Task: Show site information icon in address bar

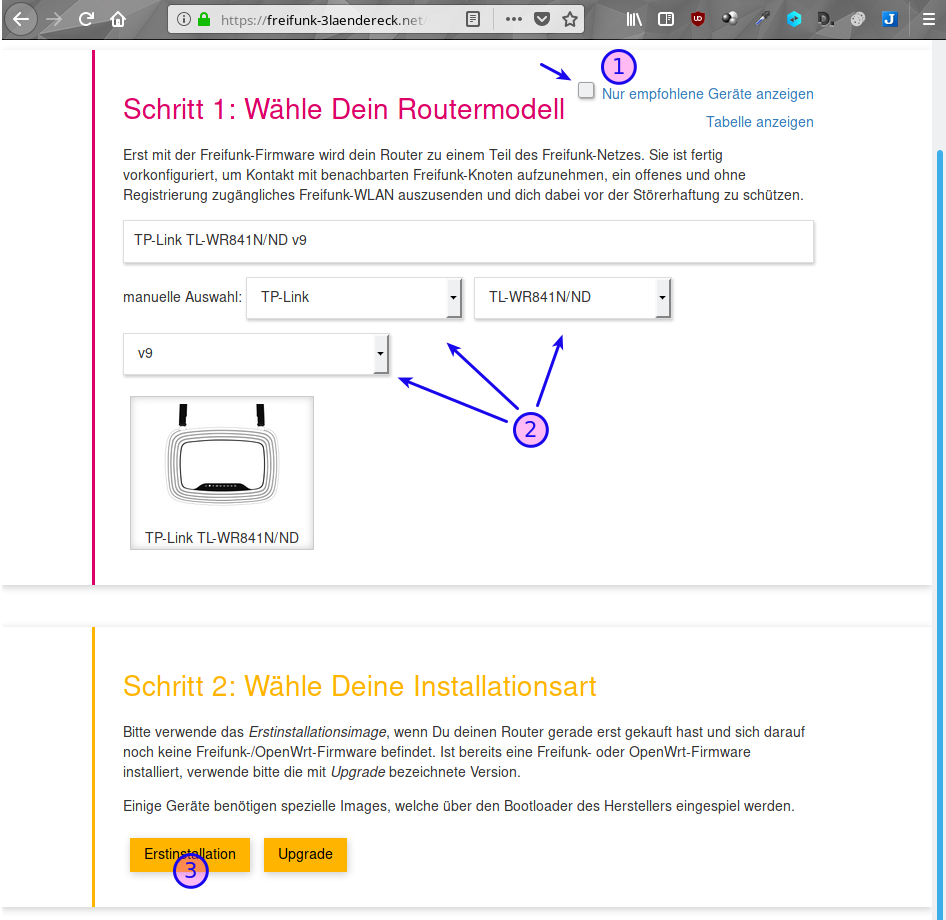Action: [183, 20]
